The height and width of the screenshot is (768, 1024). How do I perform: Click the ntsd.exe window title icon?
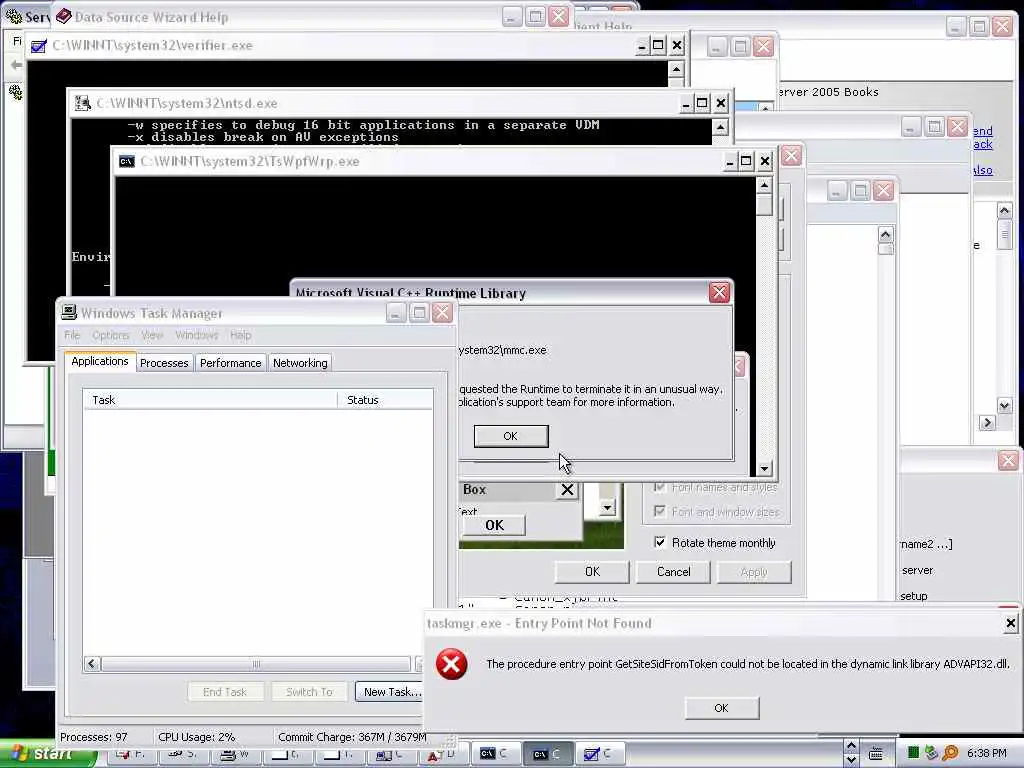pyautogui.click(x=82, y=103)
